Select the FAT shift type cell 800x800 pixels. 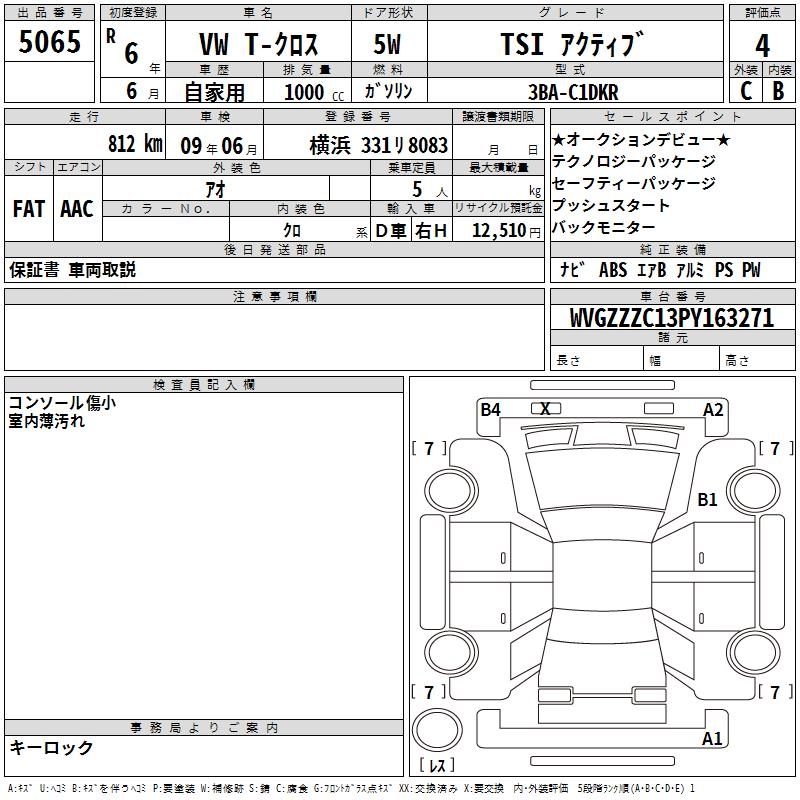click(28, 208)
